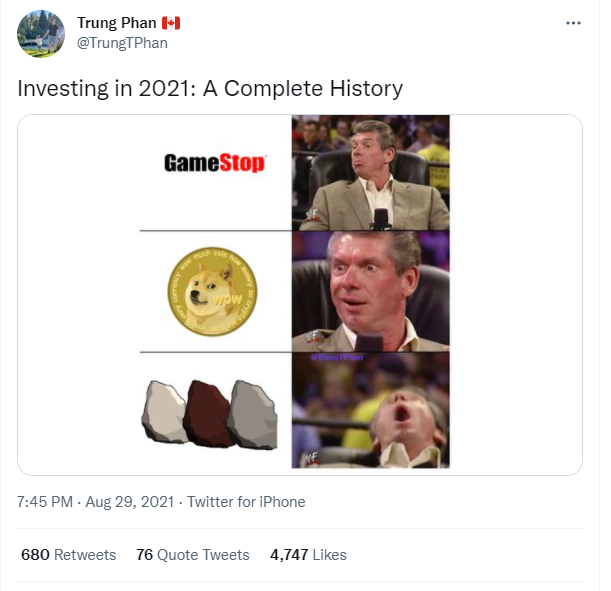611x591 pixels.
Task: Open the "Twitter for iPhone" source link
Action: [x=246, y=502]
